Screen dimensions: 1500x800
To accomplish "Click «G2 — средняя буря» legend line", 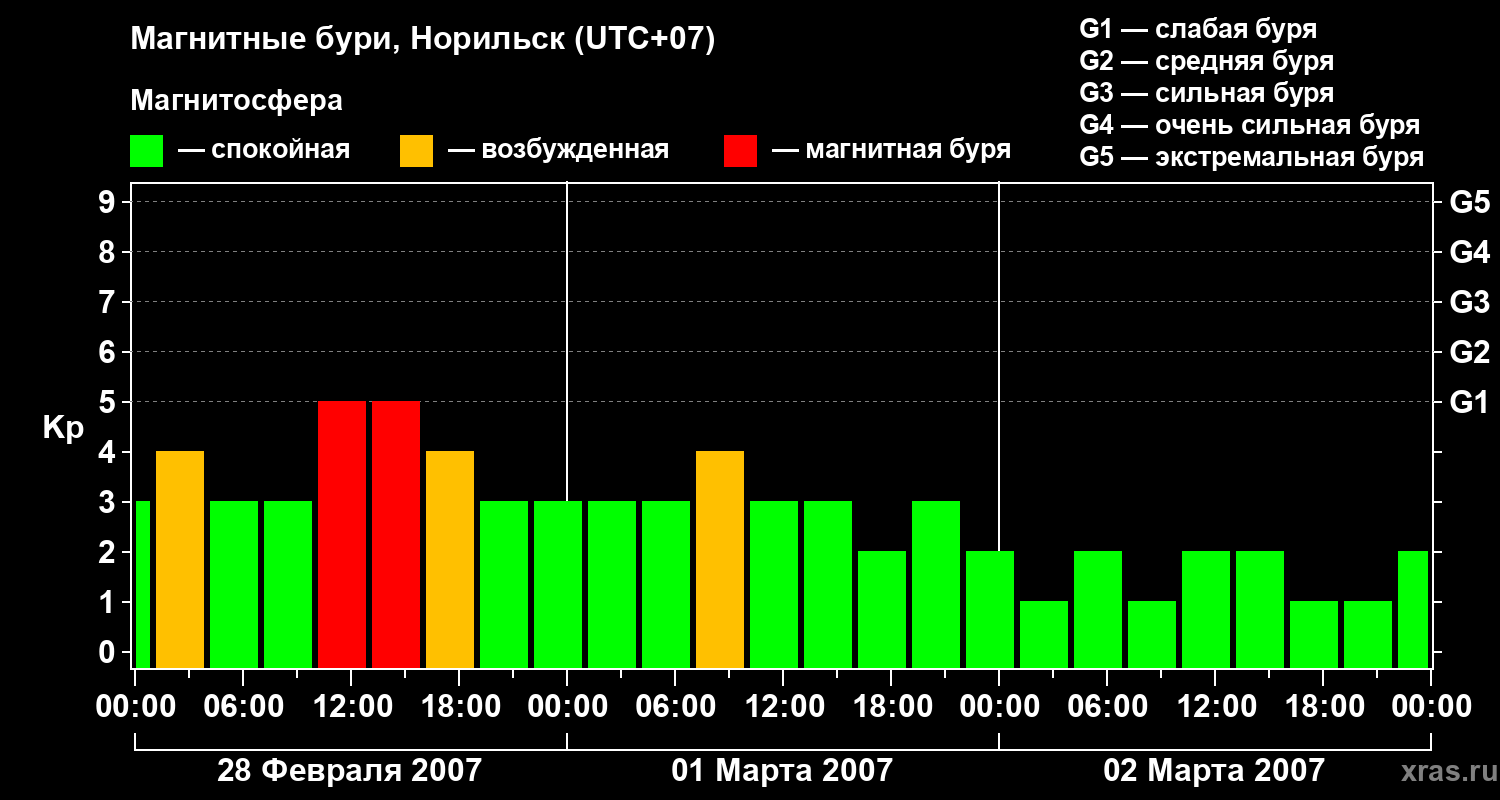I will (1206, 61).
